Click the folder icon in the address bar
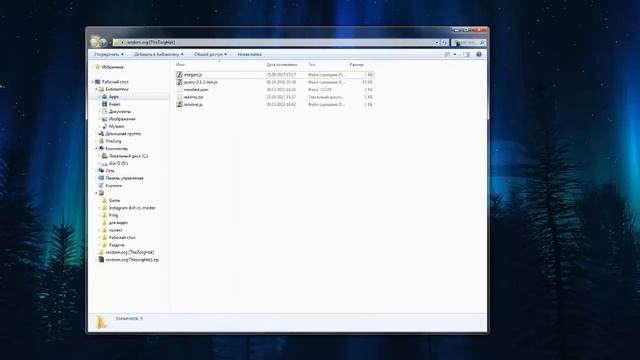The width and height of the screenshot is (640, 360). [x=117, y=42]
